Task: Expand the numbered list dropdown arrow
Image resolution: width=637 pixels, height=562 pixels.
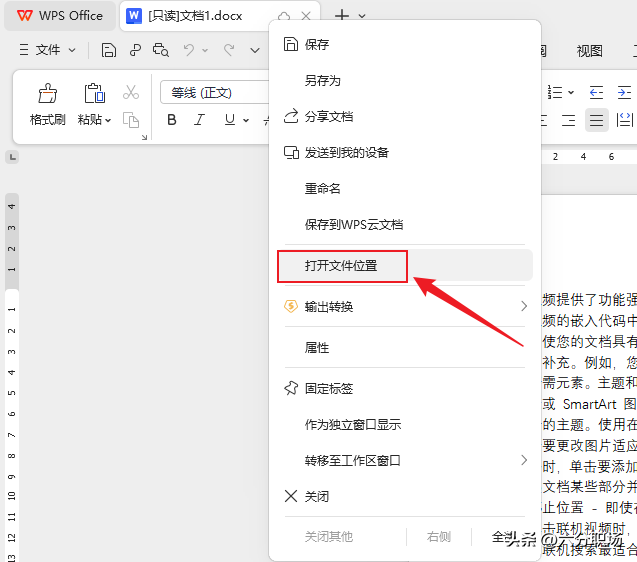Action: click(571, 93)
